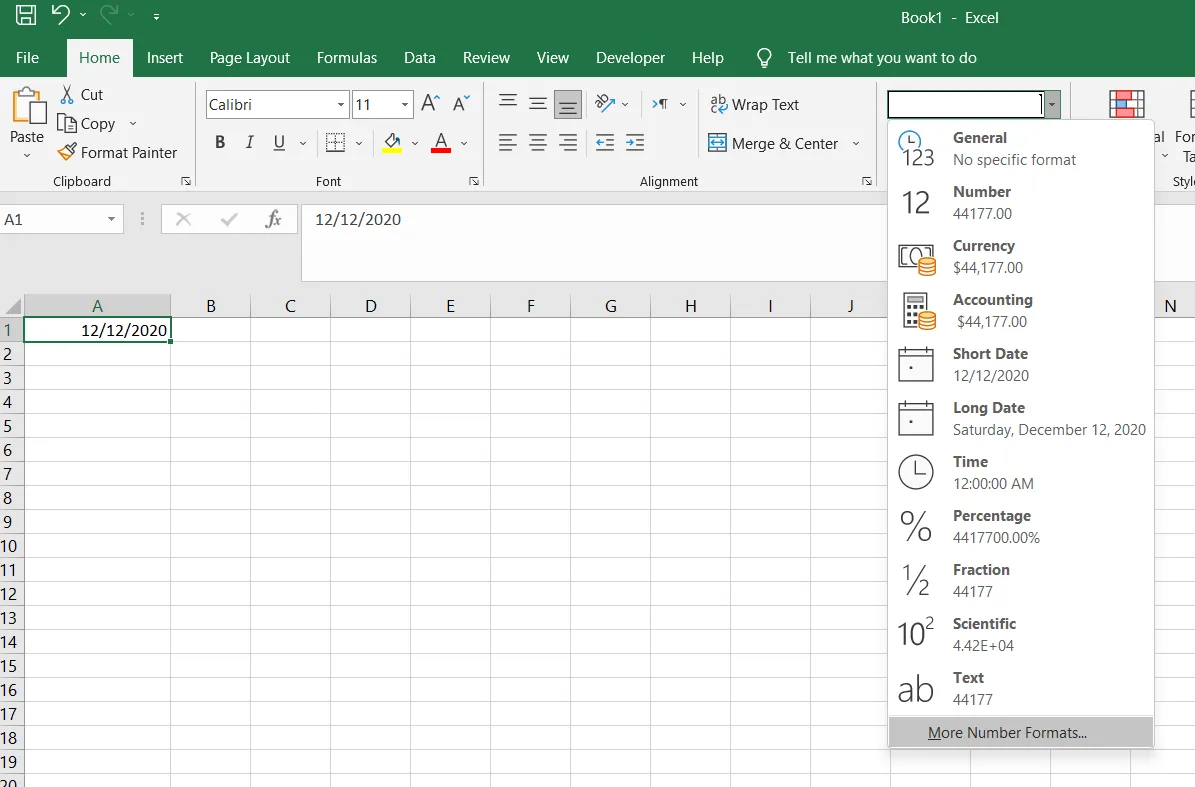
Task: Choose Text format option
Action: 1021,689
